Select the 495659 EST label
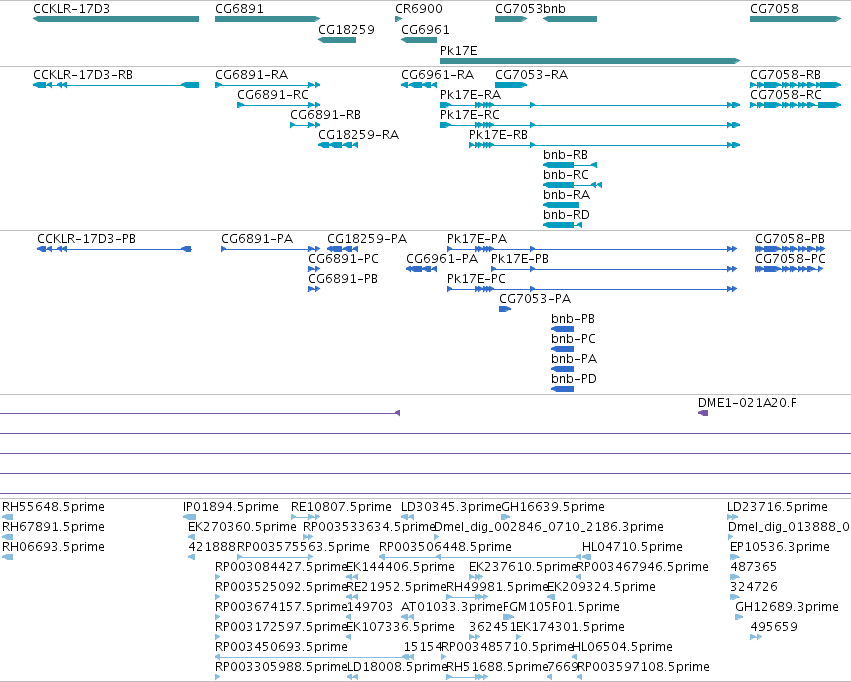The width and height of the screenshot is (851, 682). [774, 627]
